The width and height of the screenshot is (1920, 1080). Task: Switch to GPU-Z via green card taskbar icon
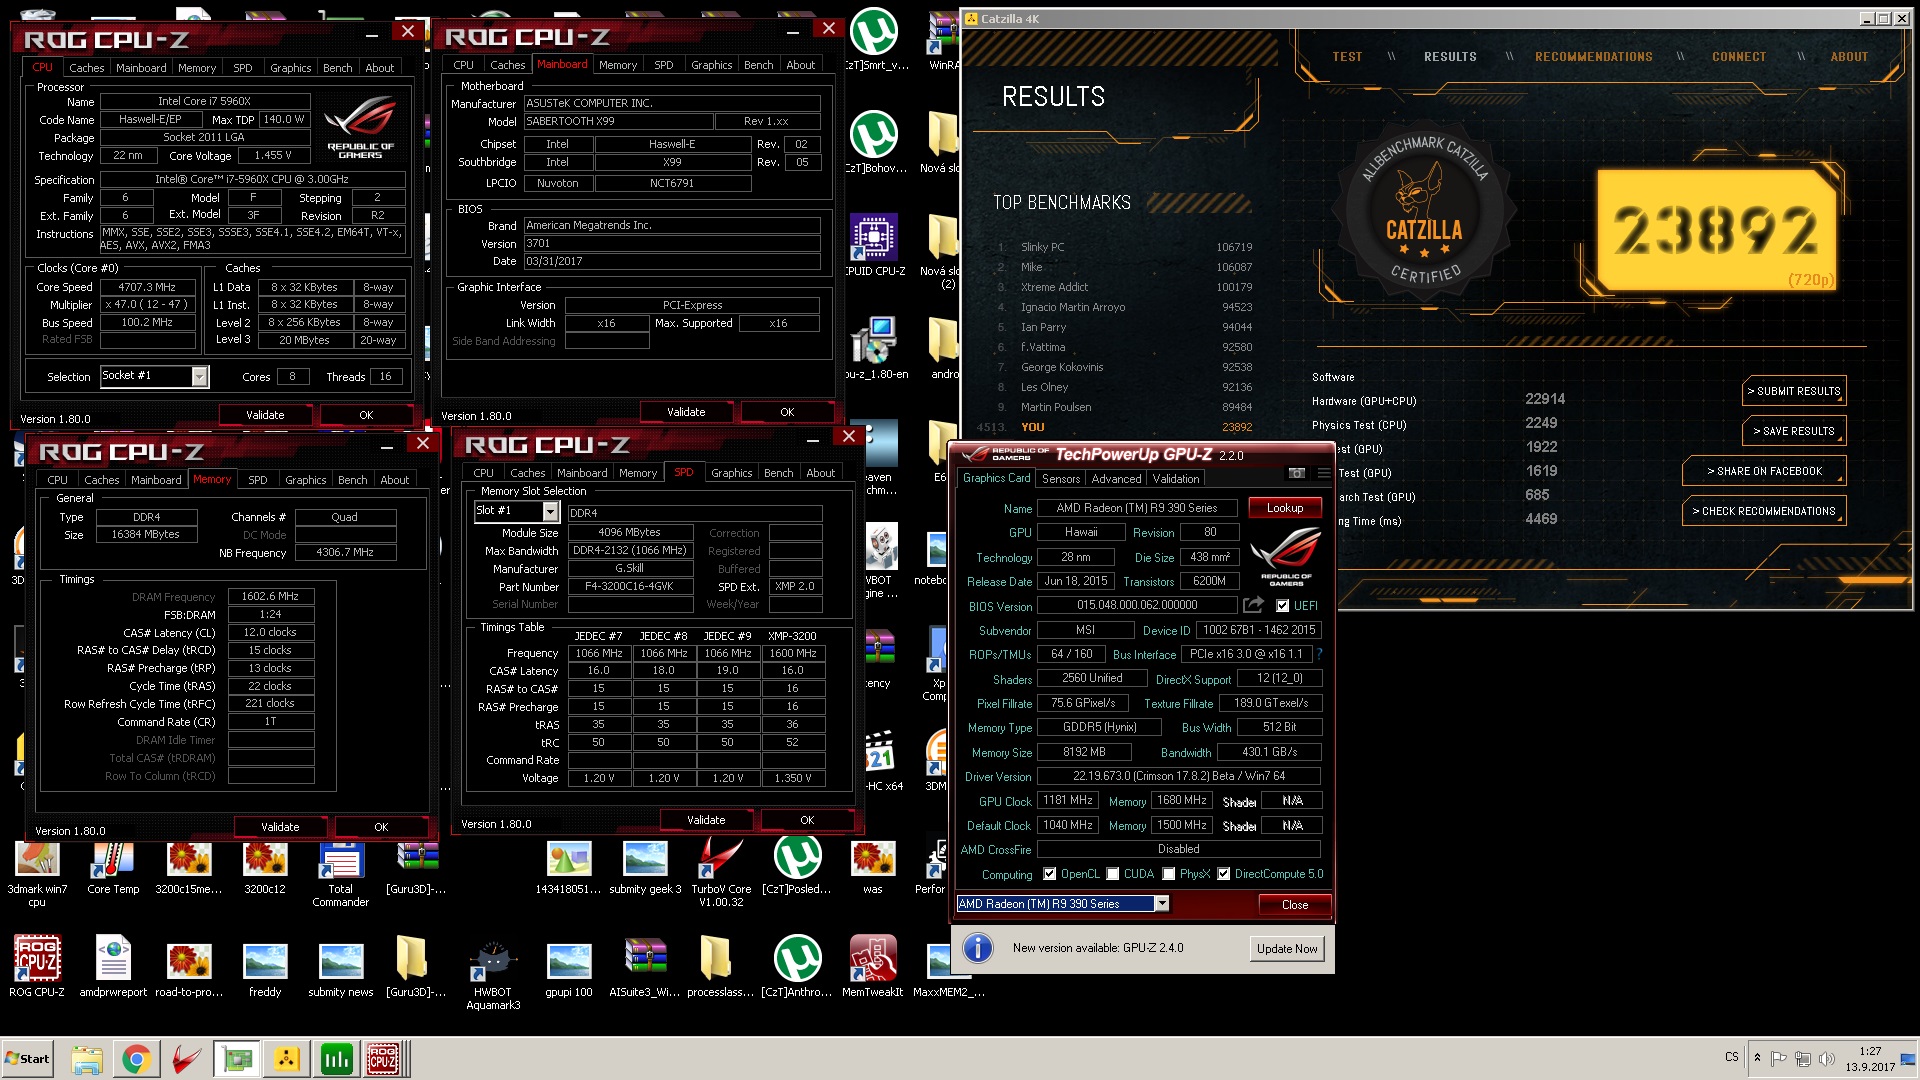237,1059
